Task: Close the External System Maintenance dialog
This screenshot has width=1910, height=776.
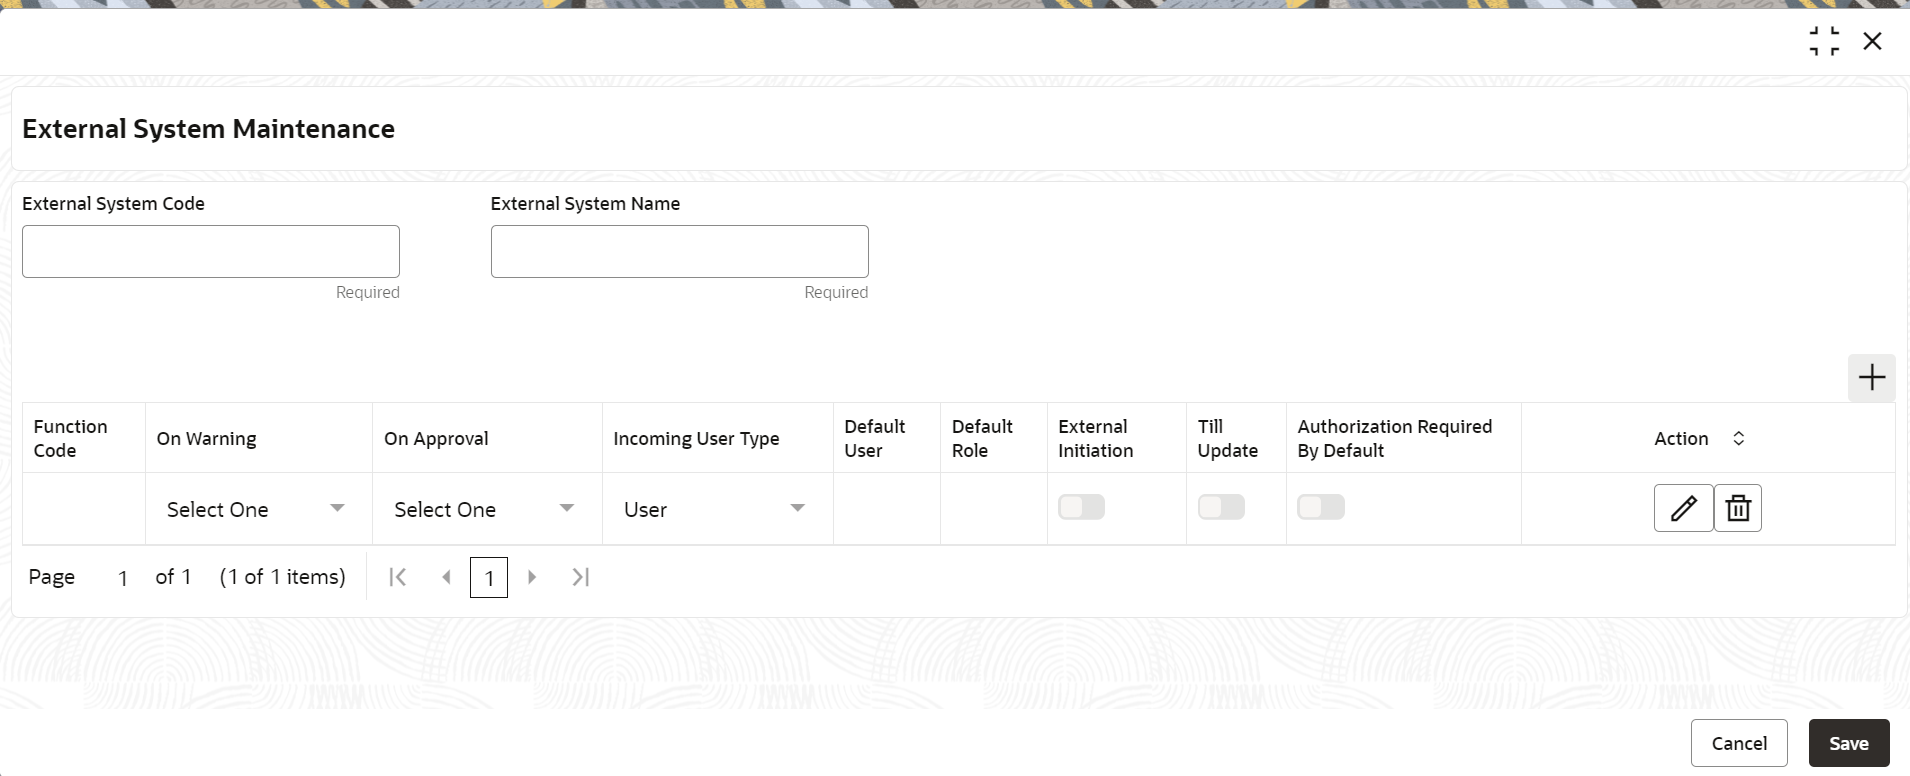Action: click(1872, 41)
